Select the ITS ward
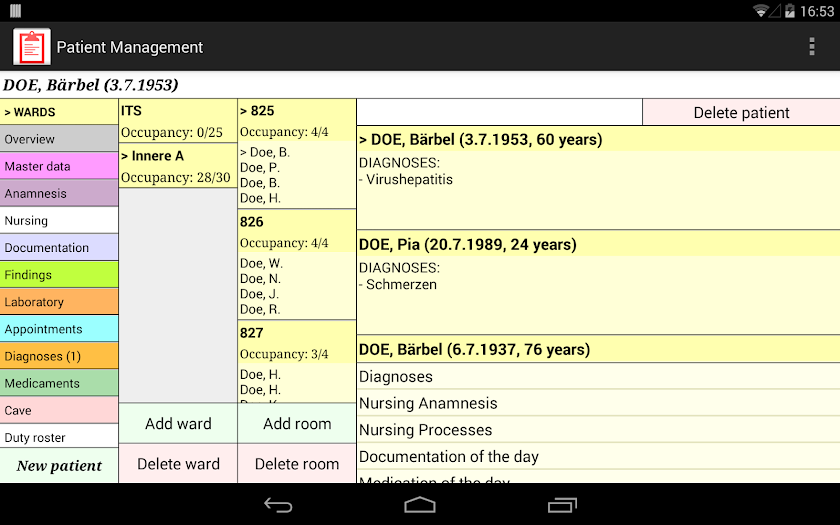Image resolution: width=840 pixels, height=525 pixels. (178, 121)
